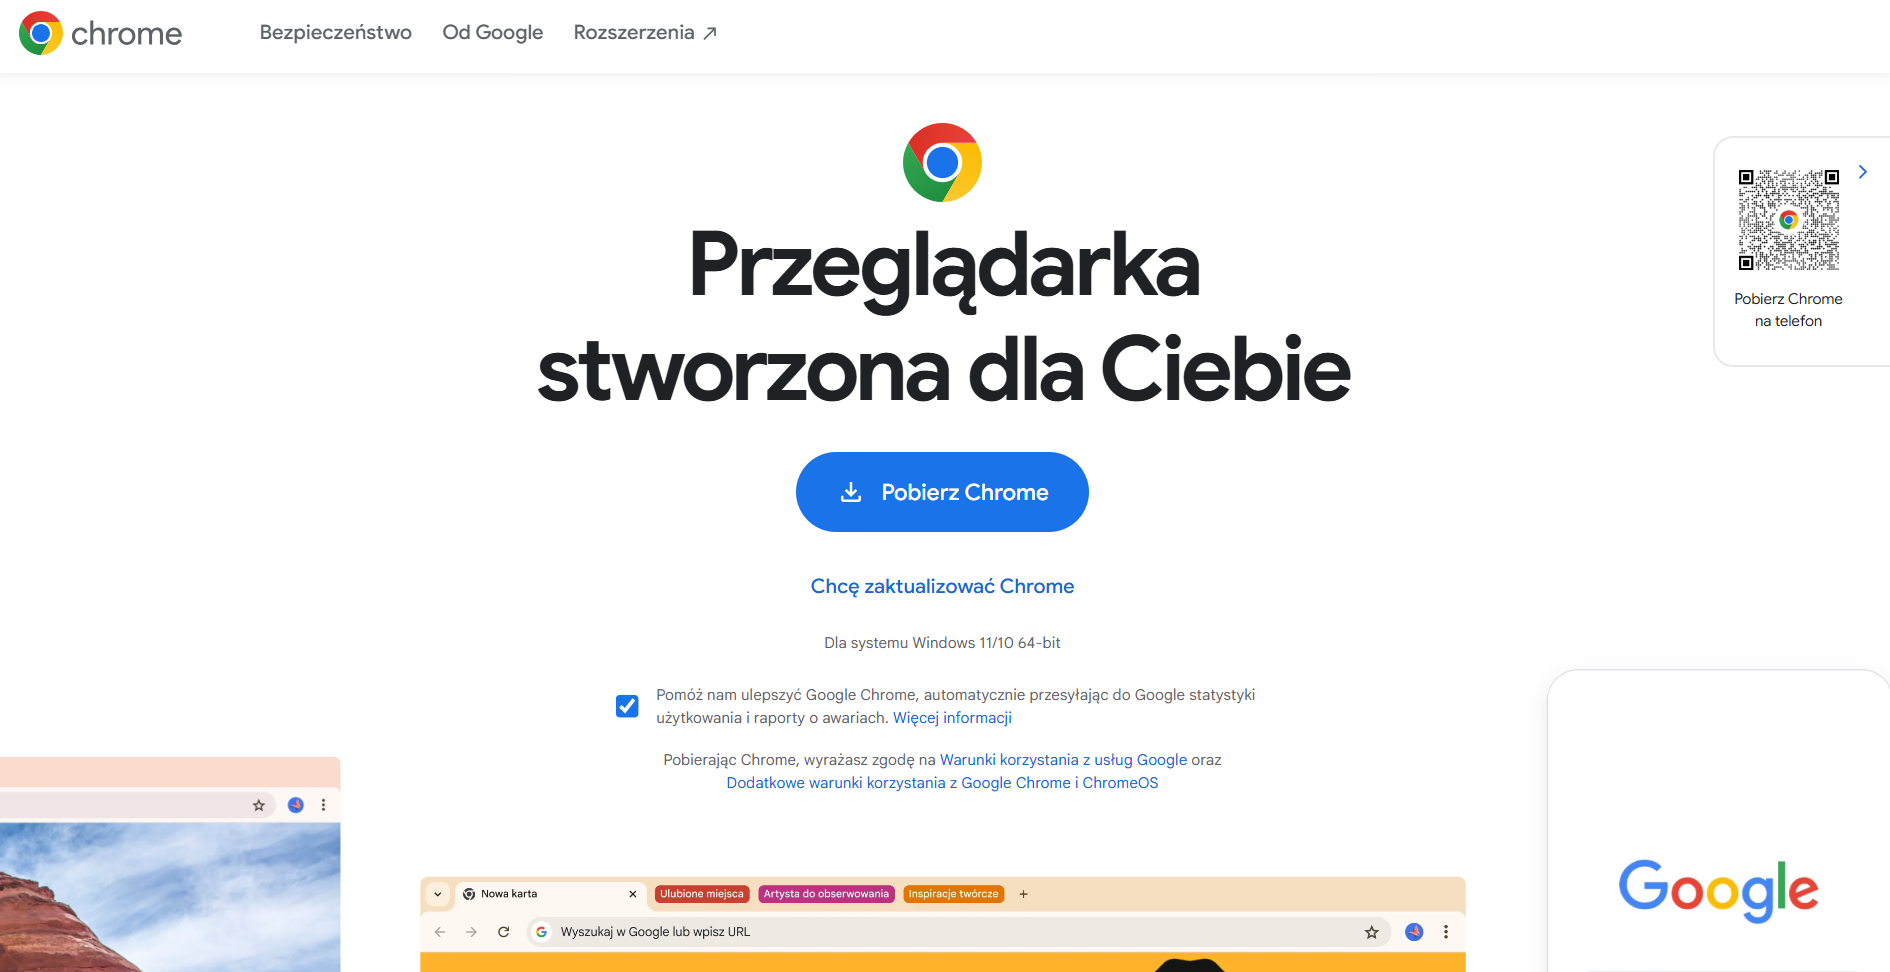Viewport: 1890px width, 972px height.
Task: Click the back arrow in the mockup browser
Action: pyautogui.click(x=440, y=932)
